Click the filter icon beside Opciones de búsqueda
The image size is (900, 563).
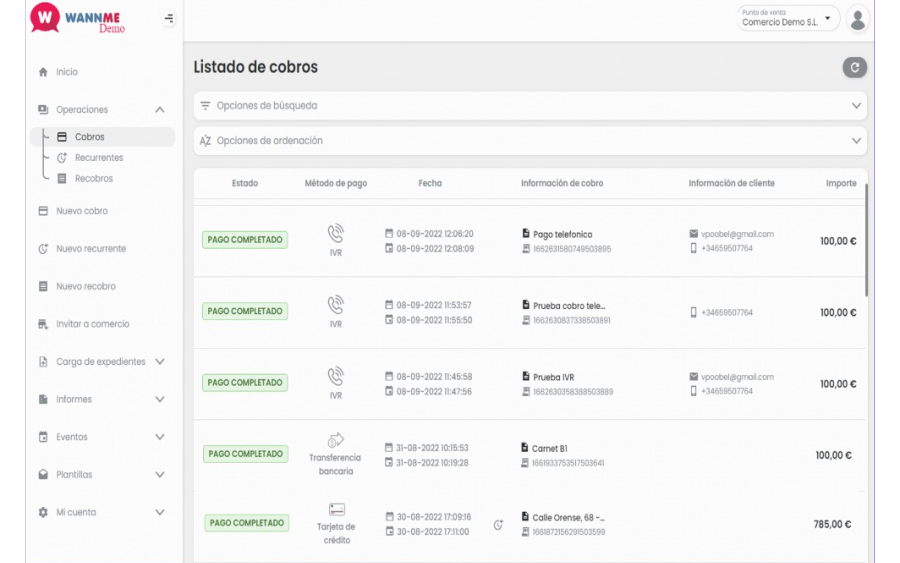tap(205, 106)
